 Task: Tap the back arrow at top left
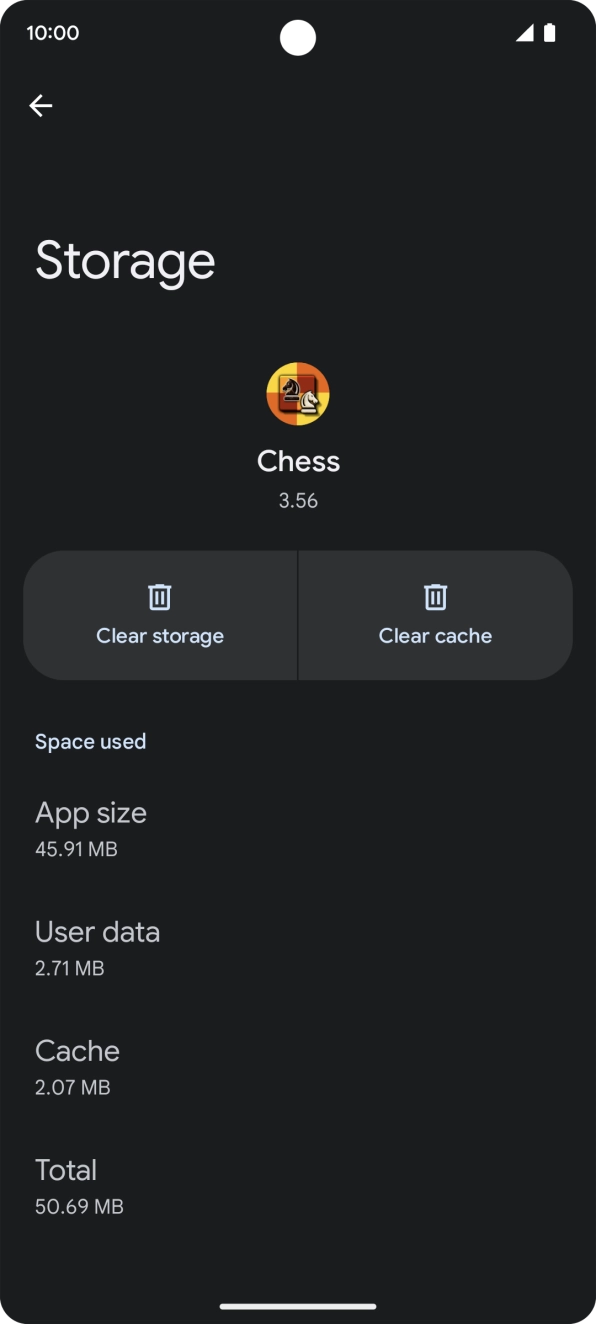coord(40,105)
